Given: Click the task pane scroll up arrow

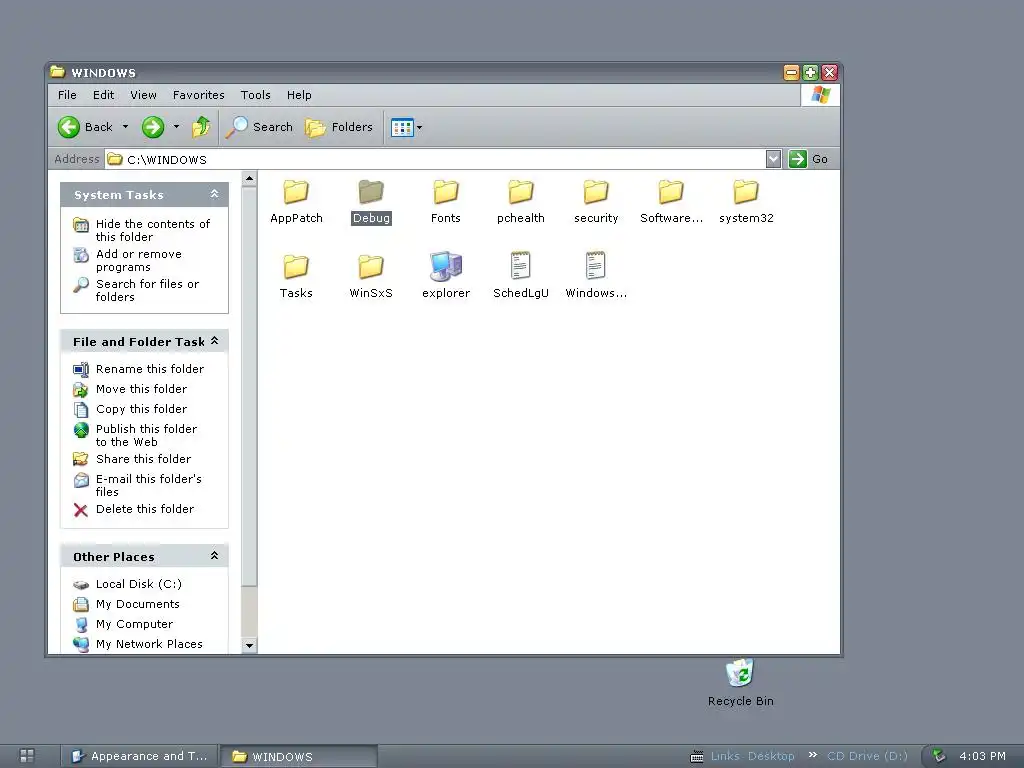Looking at the screenshot, I should pos(249,178).
